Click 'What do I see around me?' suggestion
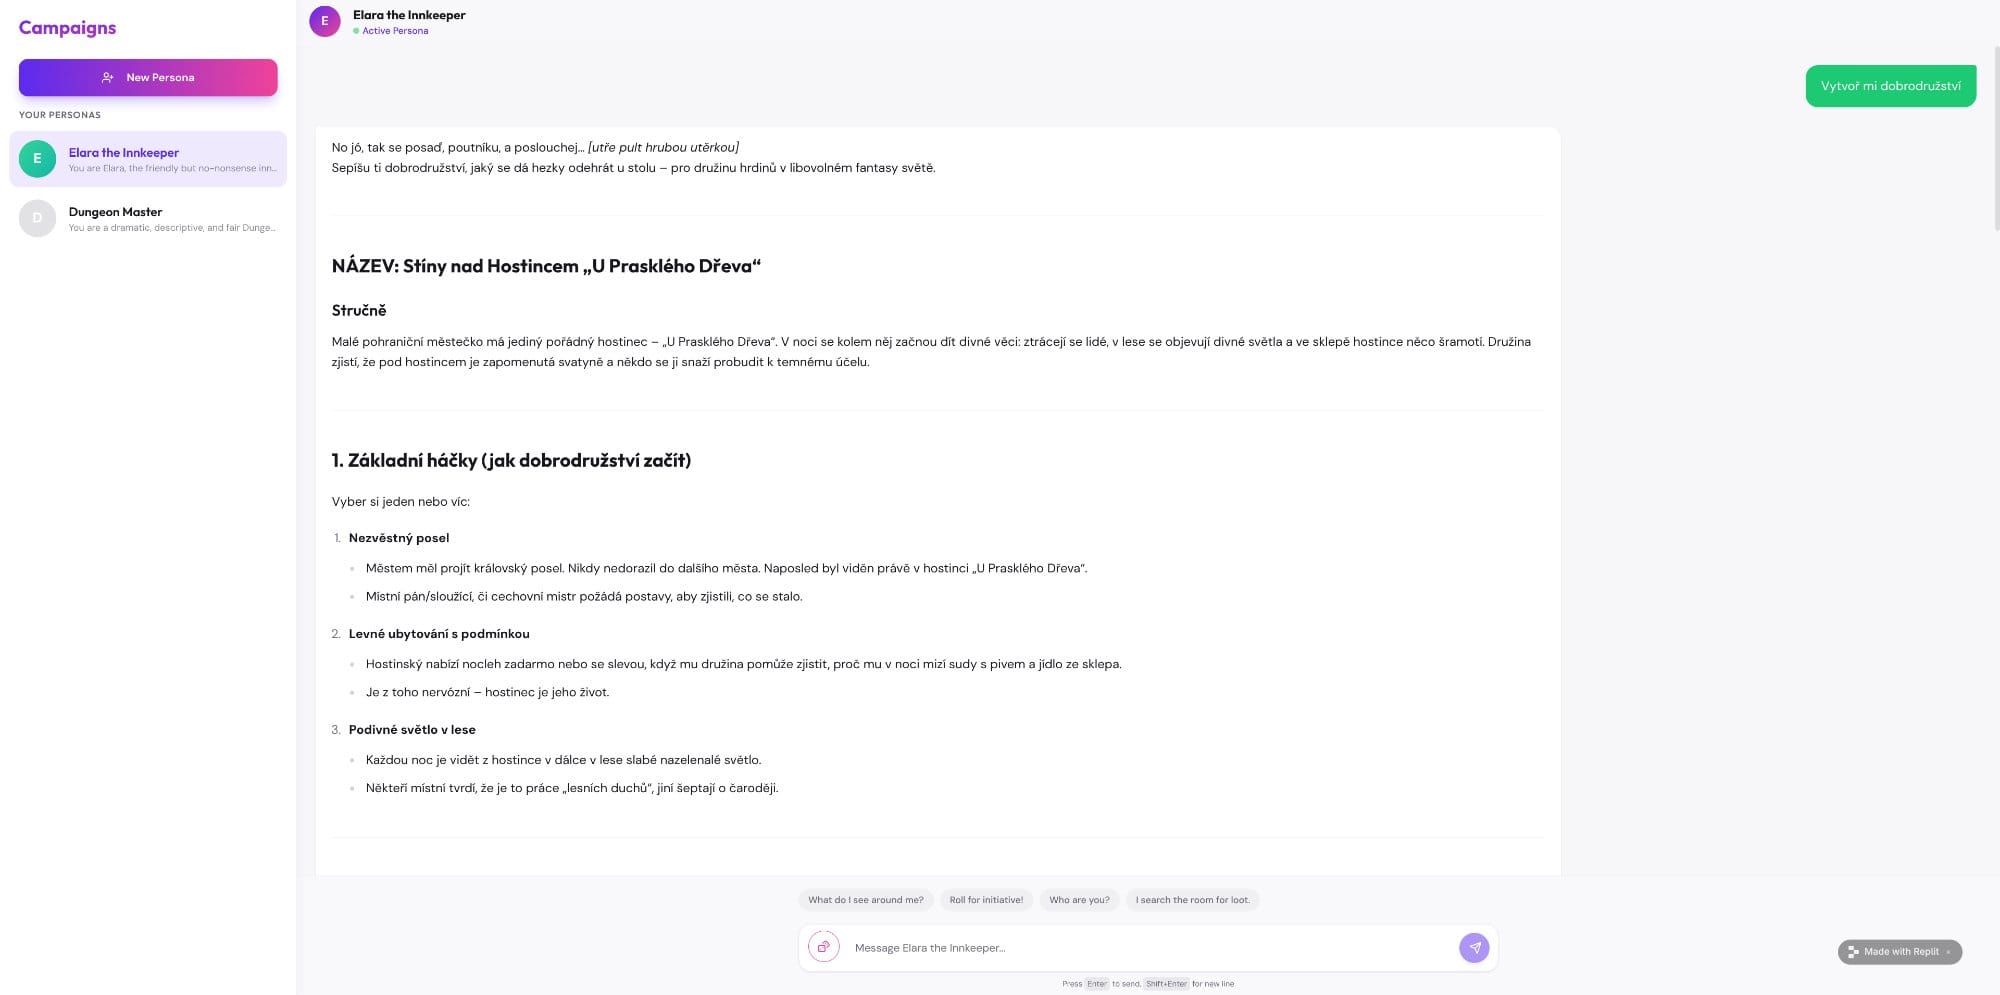This screenshot has height=995, width=2000. [x=865, y=899]
